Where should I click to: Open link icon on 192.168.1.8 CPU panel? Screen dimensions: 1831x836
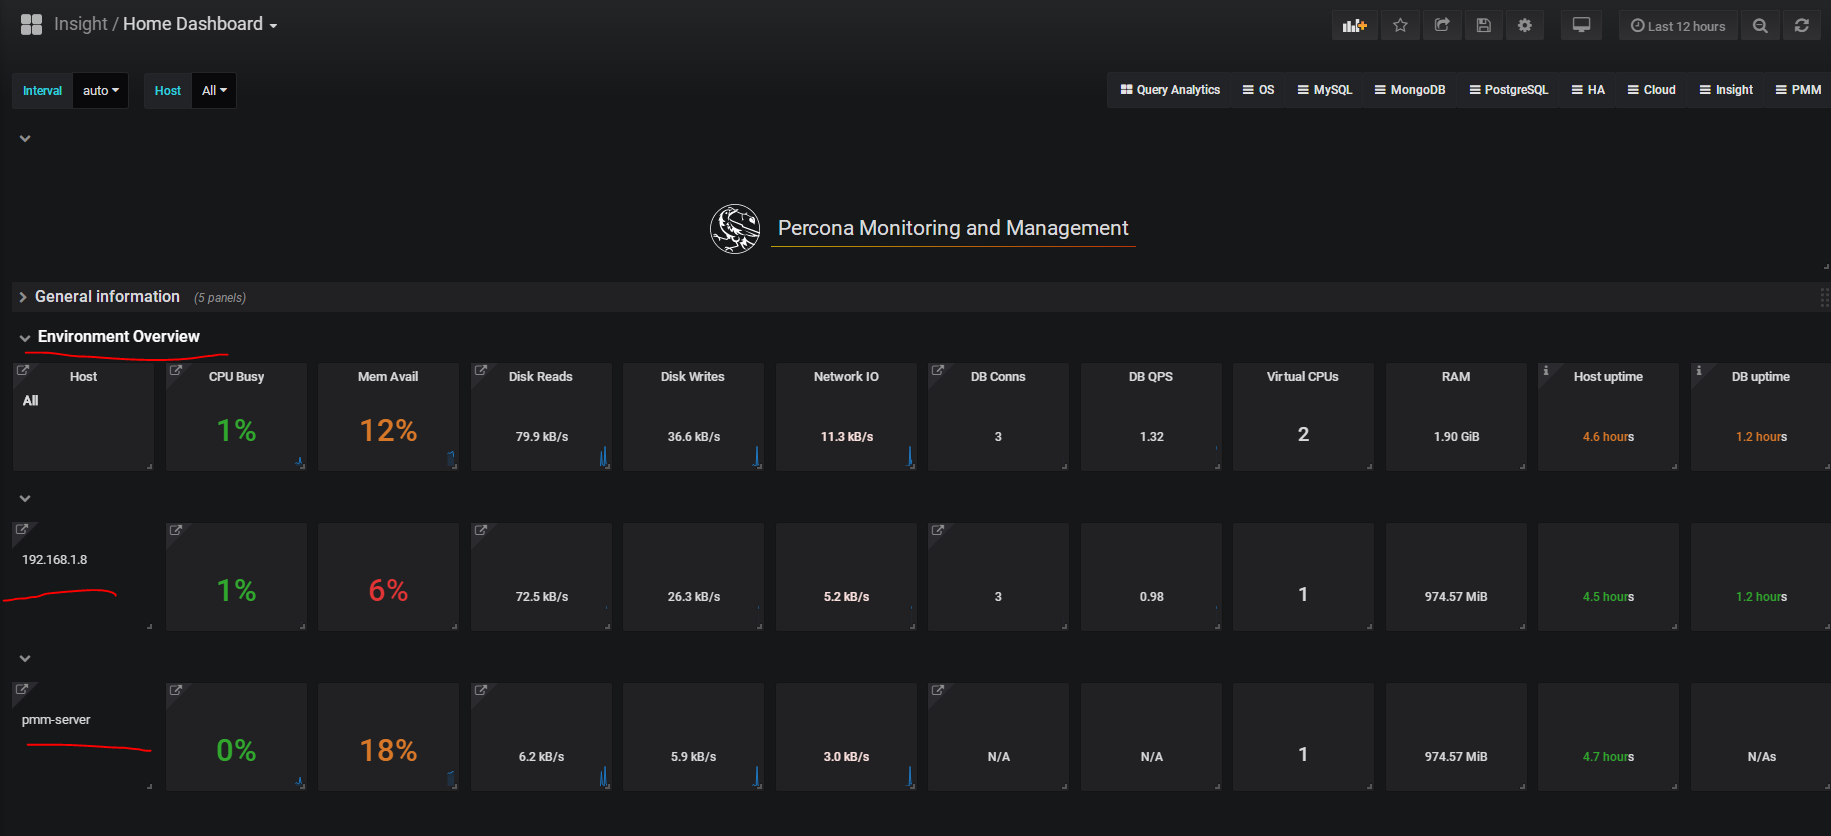point(175,530)
